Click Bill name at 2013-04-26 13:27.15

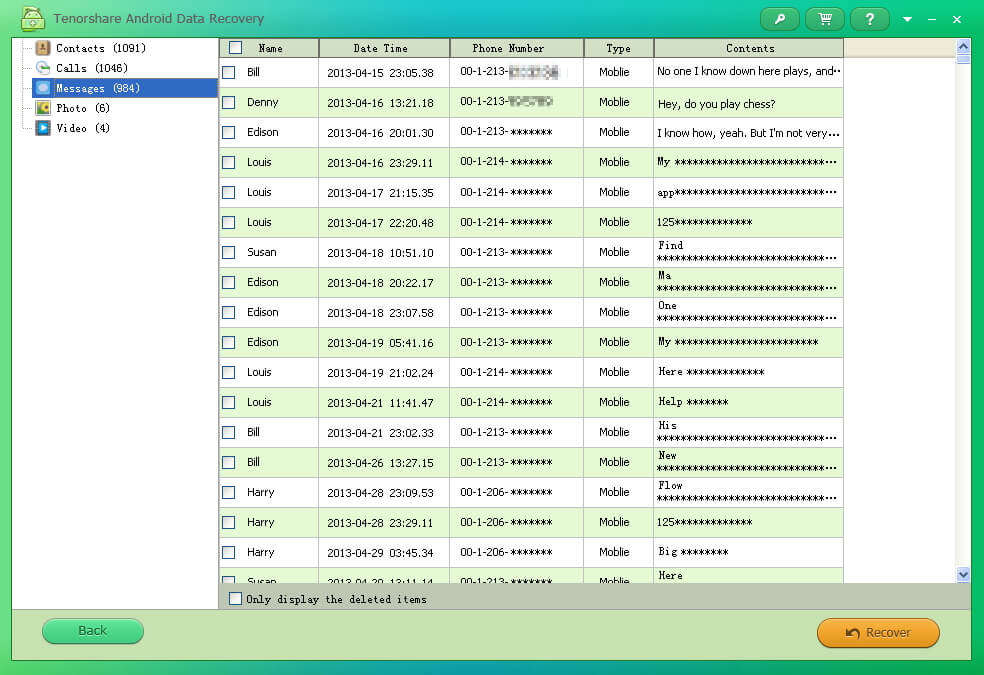254,462
